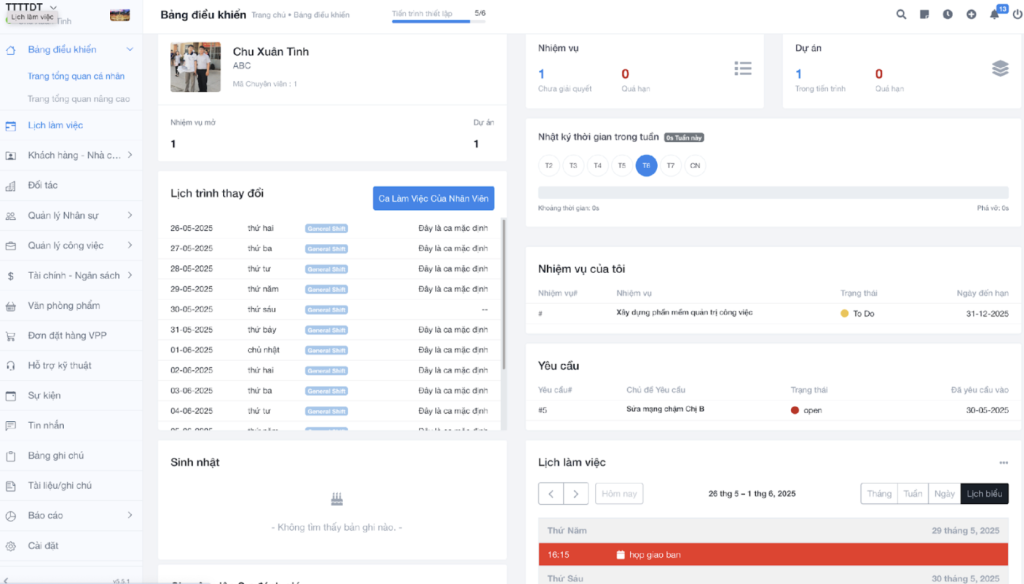Click the 1 Chưa giải quyết task count
The image size is (1024, 584).
[541, 74]
